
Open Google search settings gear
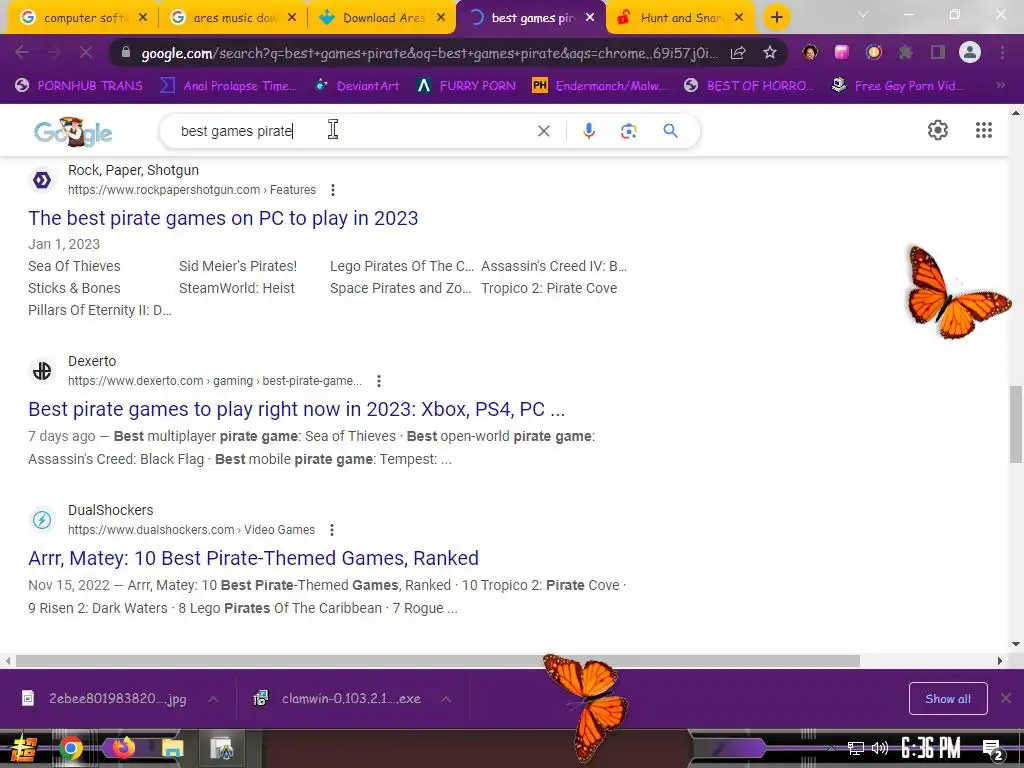click(x=938, y=130)
